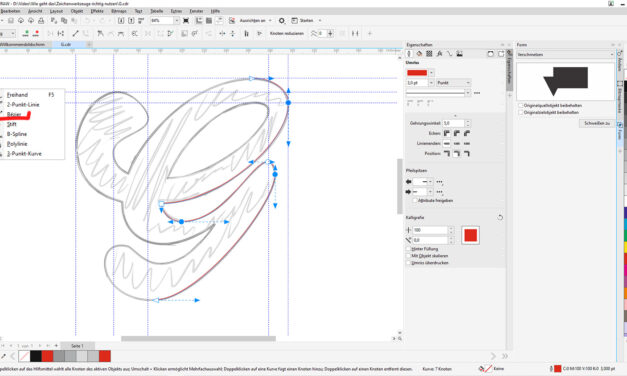
Task: Select the Seite 1 page tab
Action: coord(77,346)
